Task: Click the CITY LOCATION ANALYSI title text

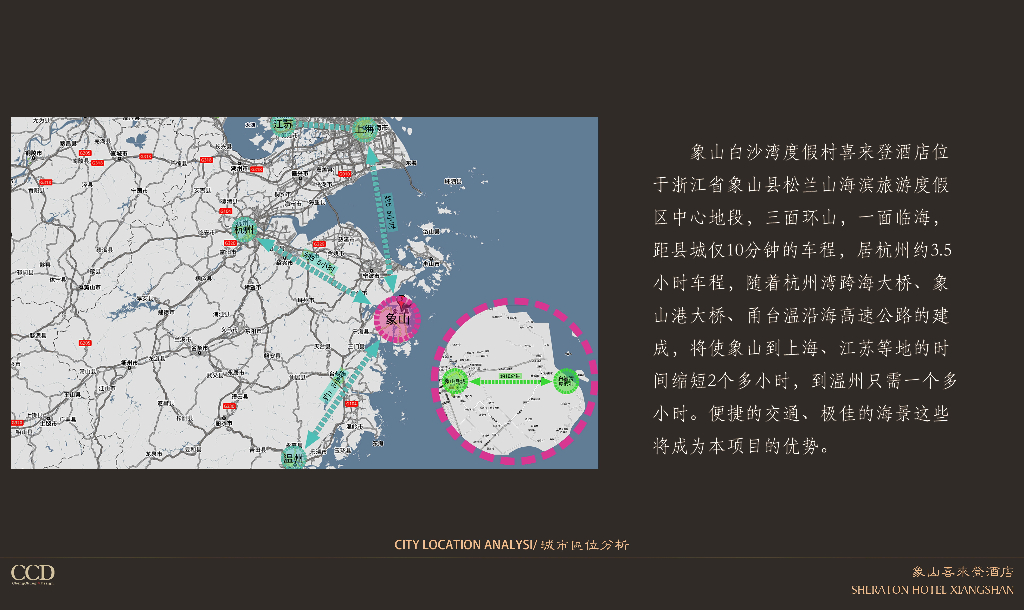Action: 465,545
